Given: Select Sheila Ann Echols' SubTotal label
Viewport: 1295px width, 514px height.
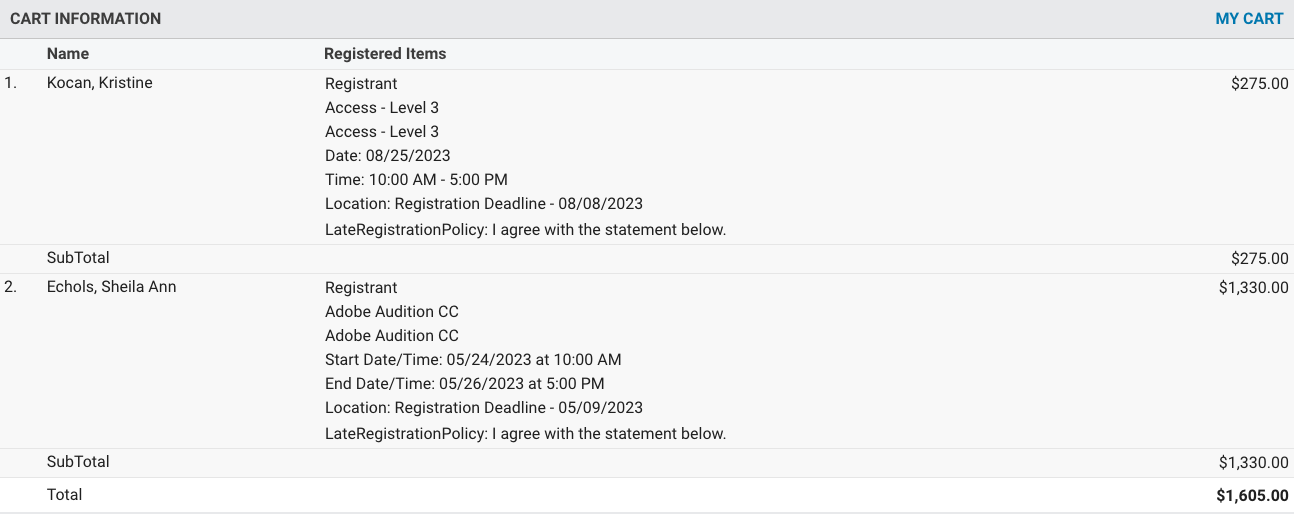Looking at the screenshot, I should [78, 462].
